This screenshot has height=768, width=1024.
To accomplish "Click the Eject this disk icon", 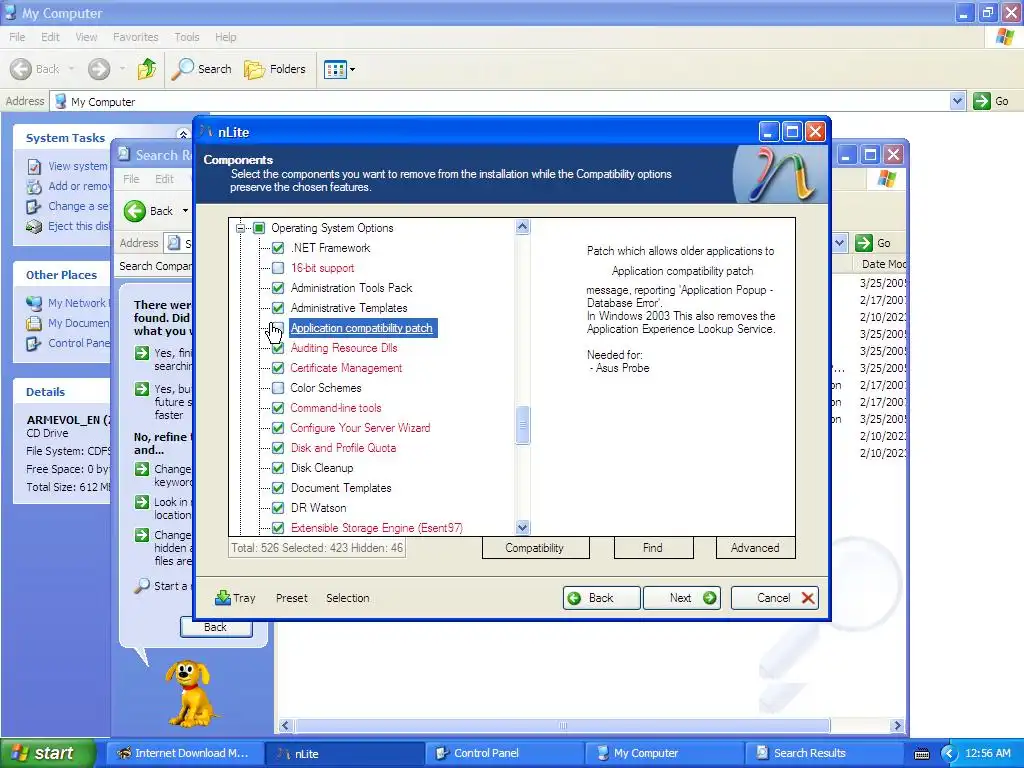I will [34, 227].
